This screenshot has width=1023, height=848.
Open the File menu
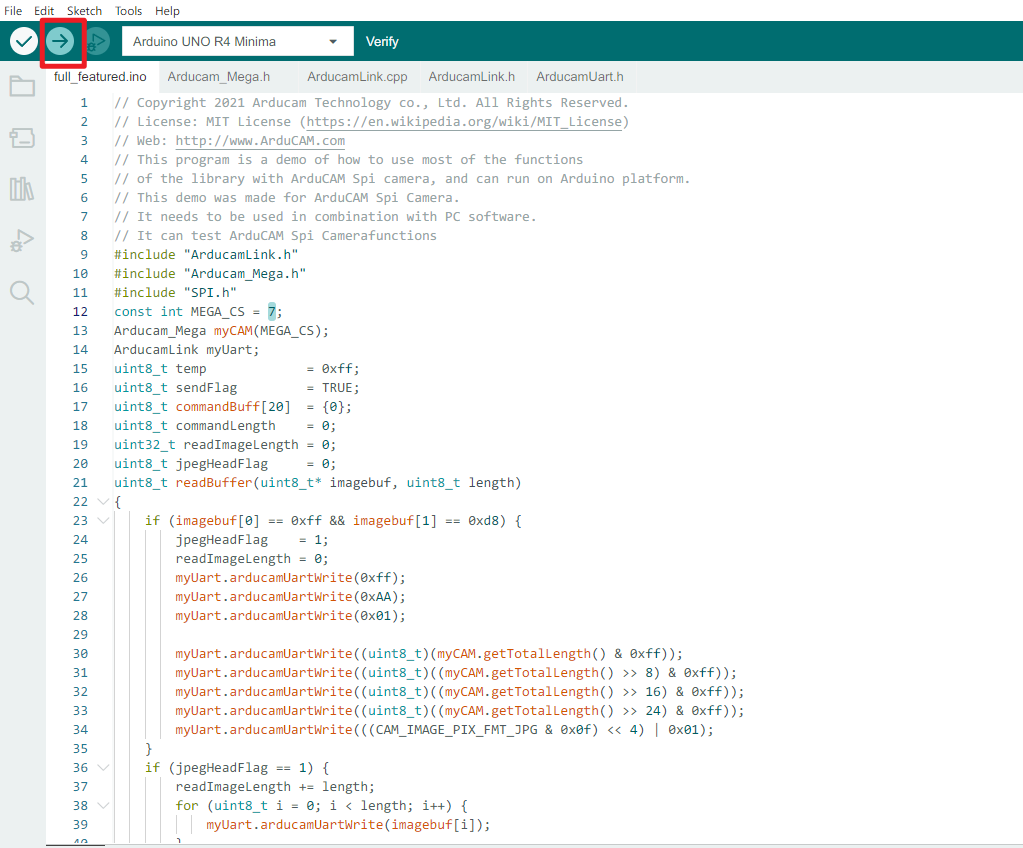coord(13,10)
